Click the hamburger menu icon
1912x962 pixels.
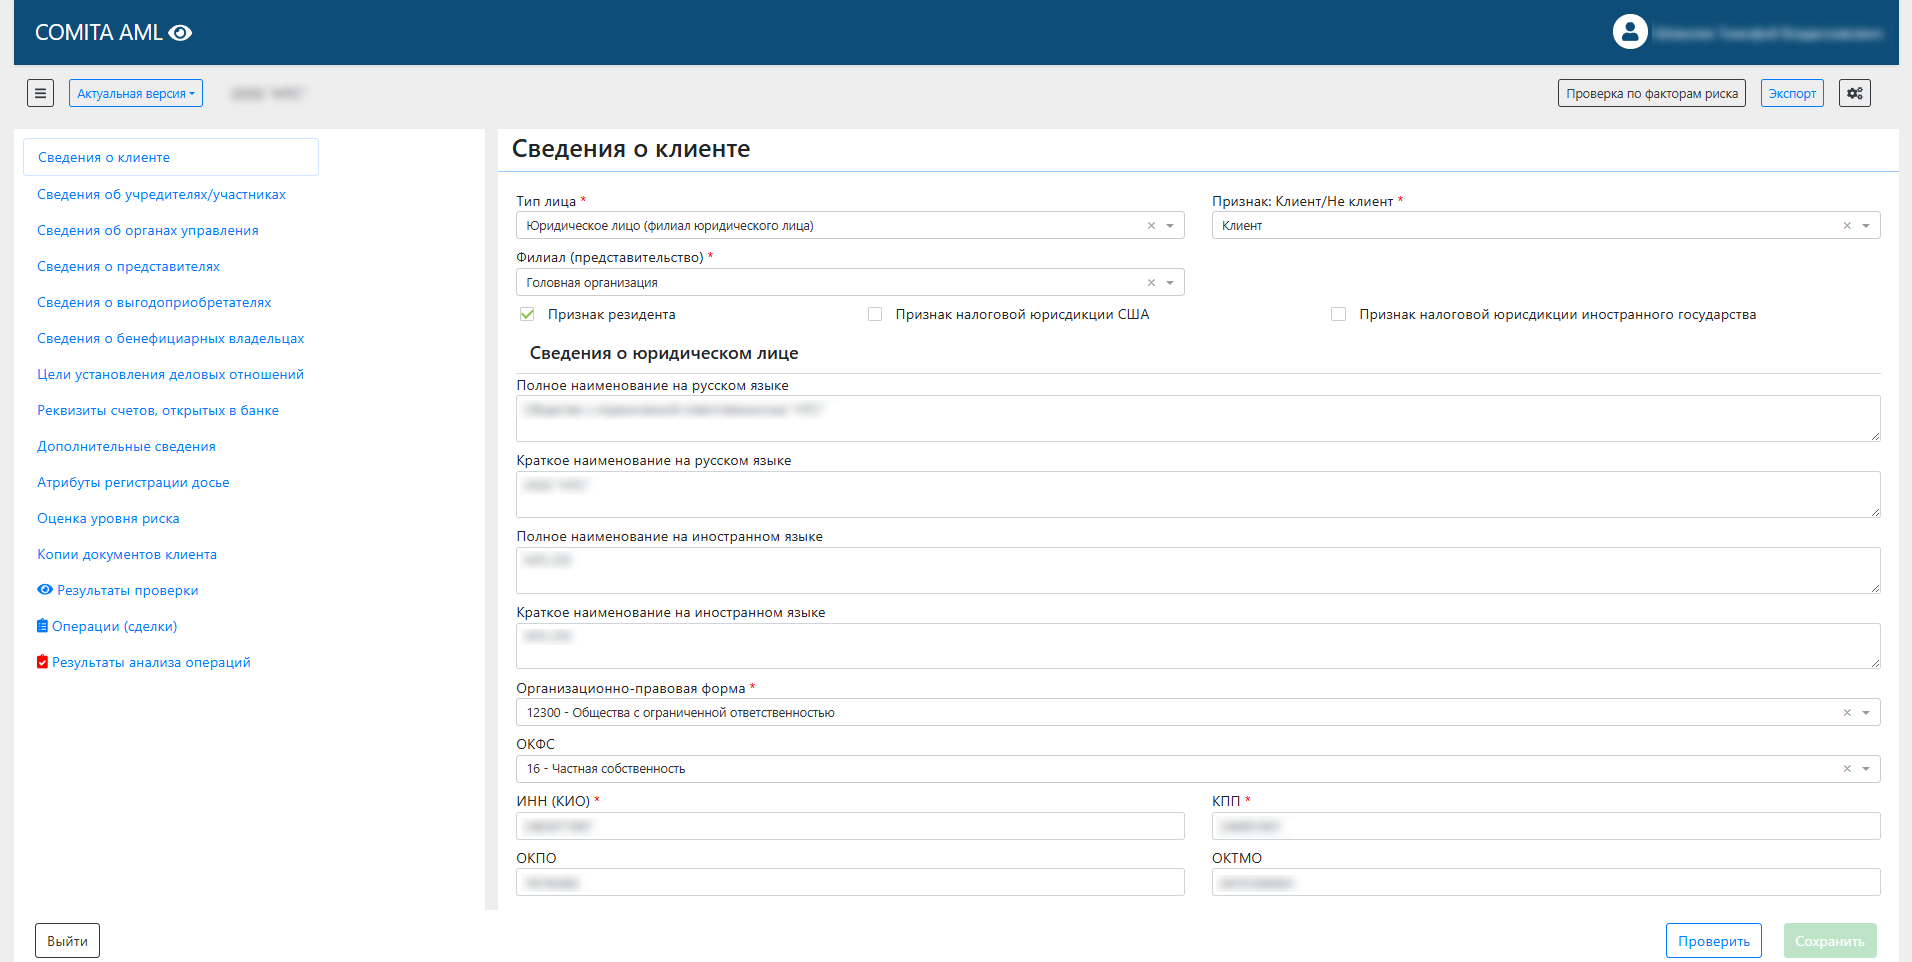point(40,93)
